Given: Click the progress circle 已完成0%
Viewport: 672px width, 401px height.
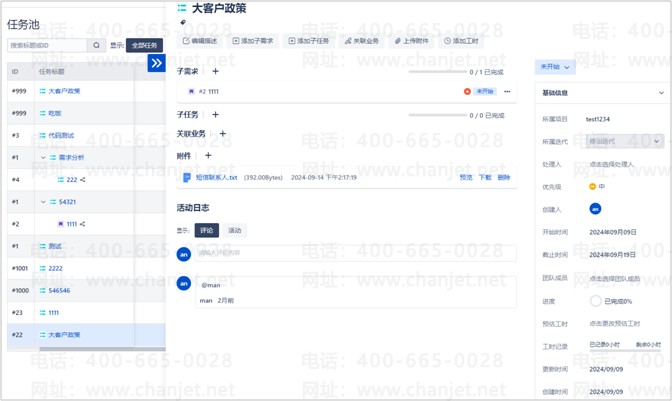Looking at the screenshot, I should point(595,301).
